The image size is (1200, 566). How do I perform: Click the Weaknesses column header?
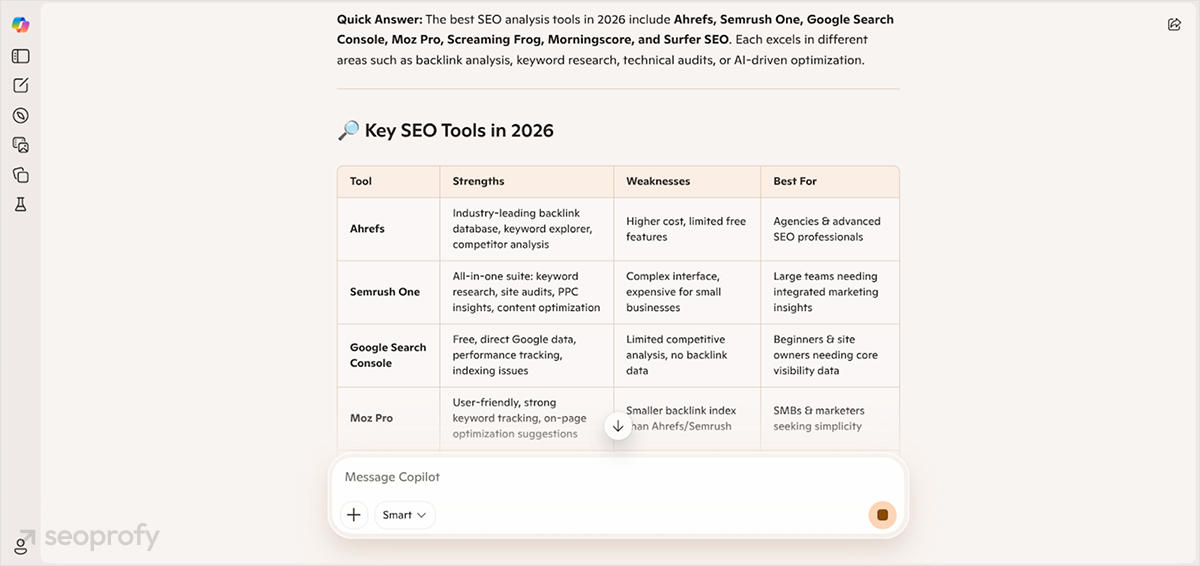[658, 181]
